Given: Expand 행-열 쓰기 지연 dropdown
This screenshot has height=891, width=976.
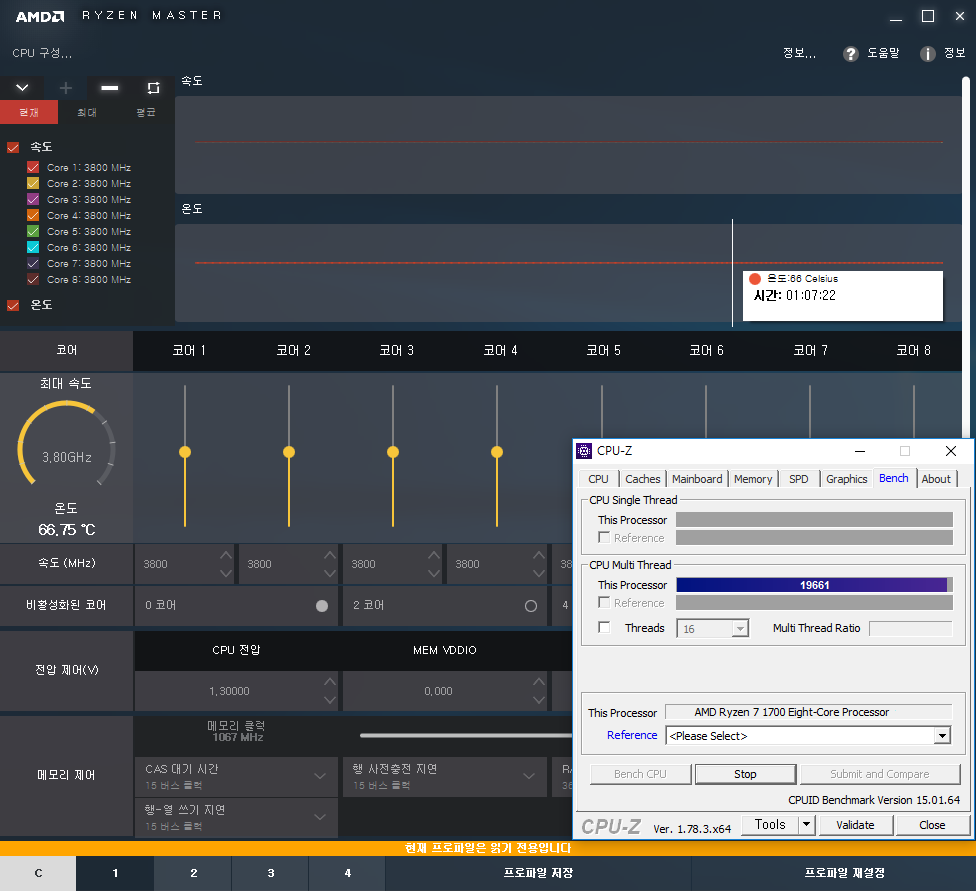Looking at the screenshot, I should (320, 817).
